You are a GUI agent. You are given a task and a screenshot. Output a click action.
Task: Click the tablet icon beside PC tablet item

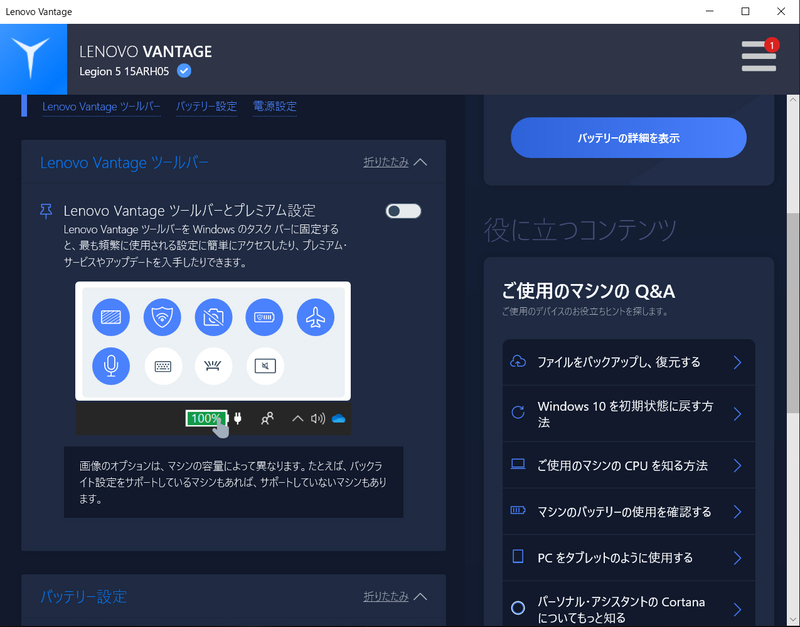(x=518, y=556)
